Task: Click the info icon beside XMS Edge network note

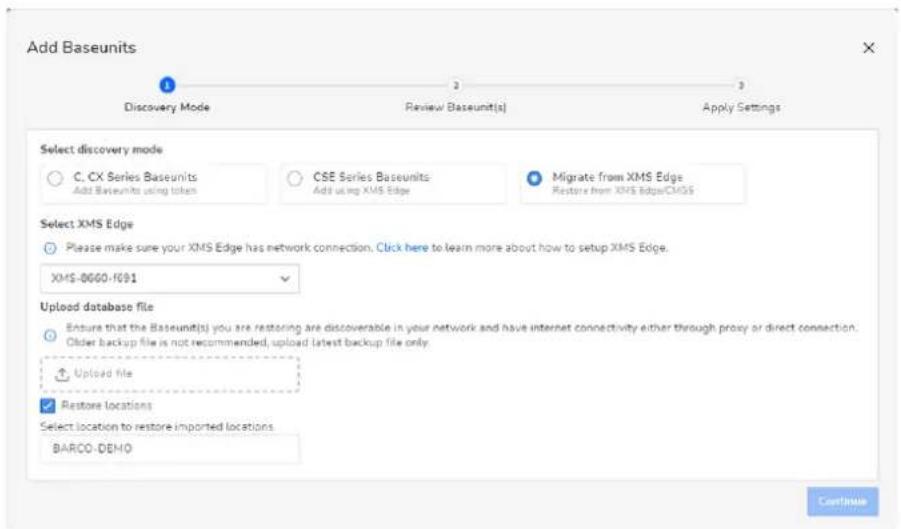Action: [x=51, y=248]
